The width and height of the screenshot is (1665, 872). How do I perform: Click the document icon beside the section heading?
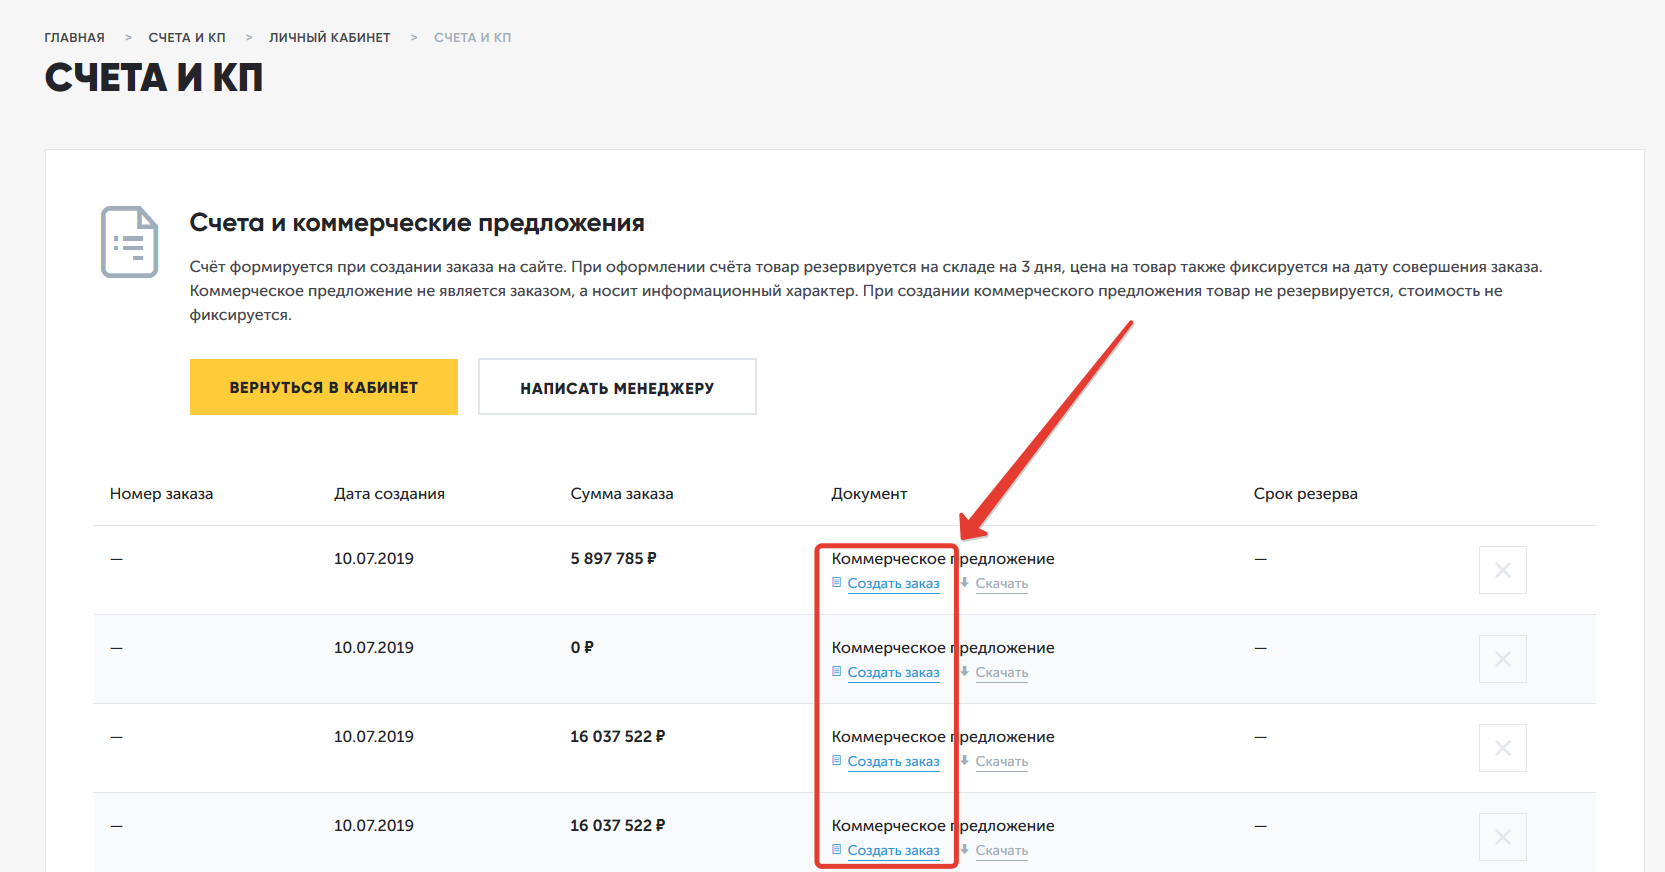[x=129, y=242]
